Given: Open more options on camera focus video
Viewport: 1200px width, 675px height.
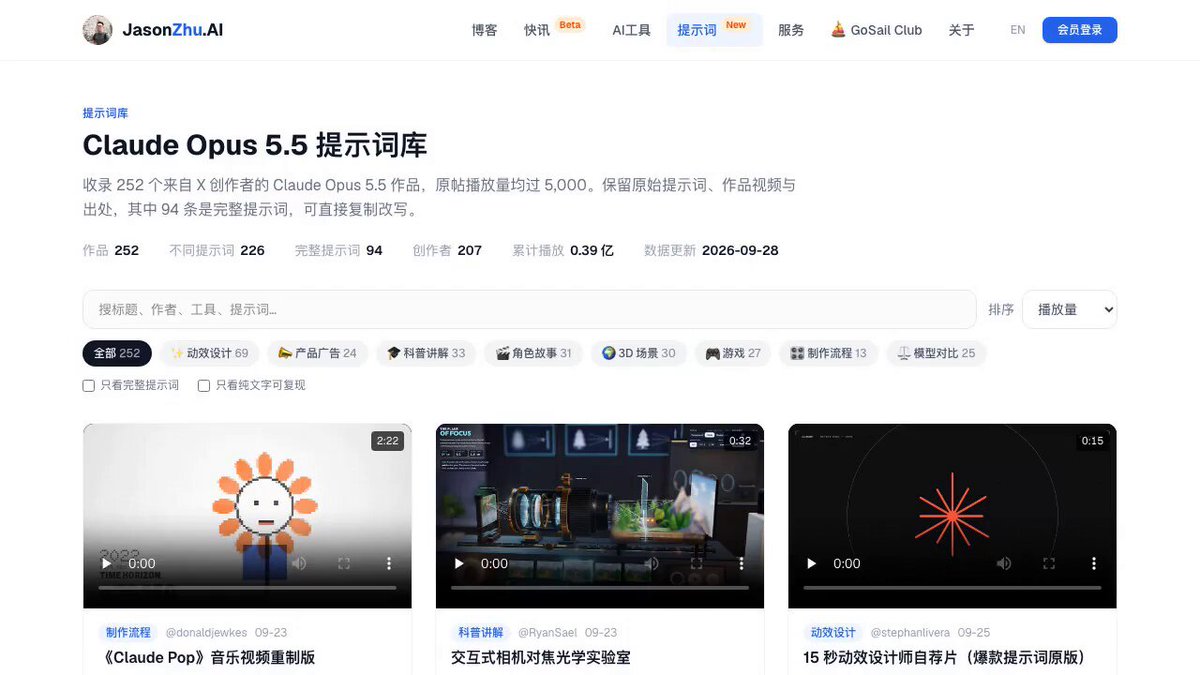Looking at the screenshot, I should click(x=741, y=563).
